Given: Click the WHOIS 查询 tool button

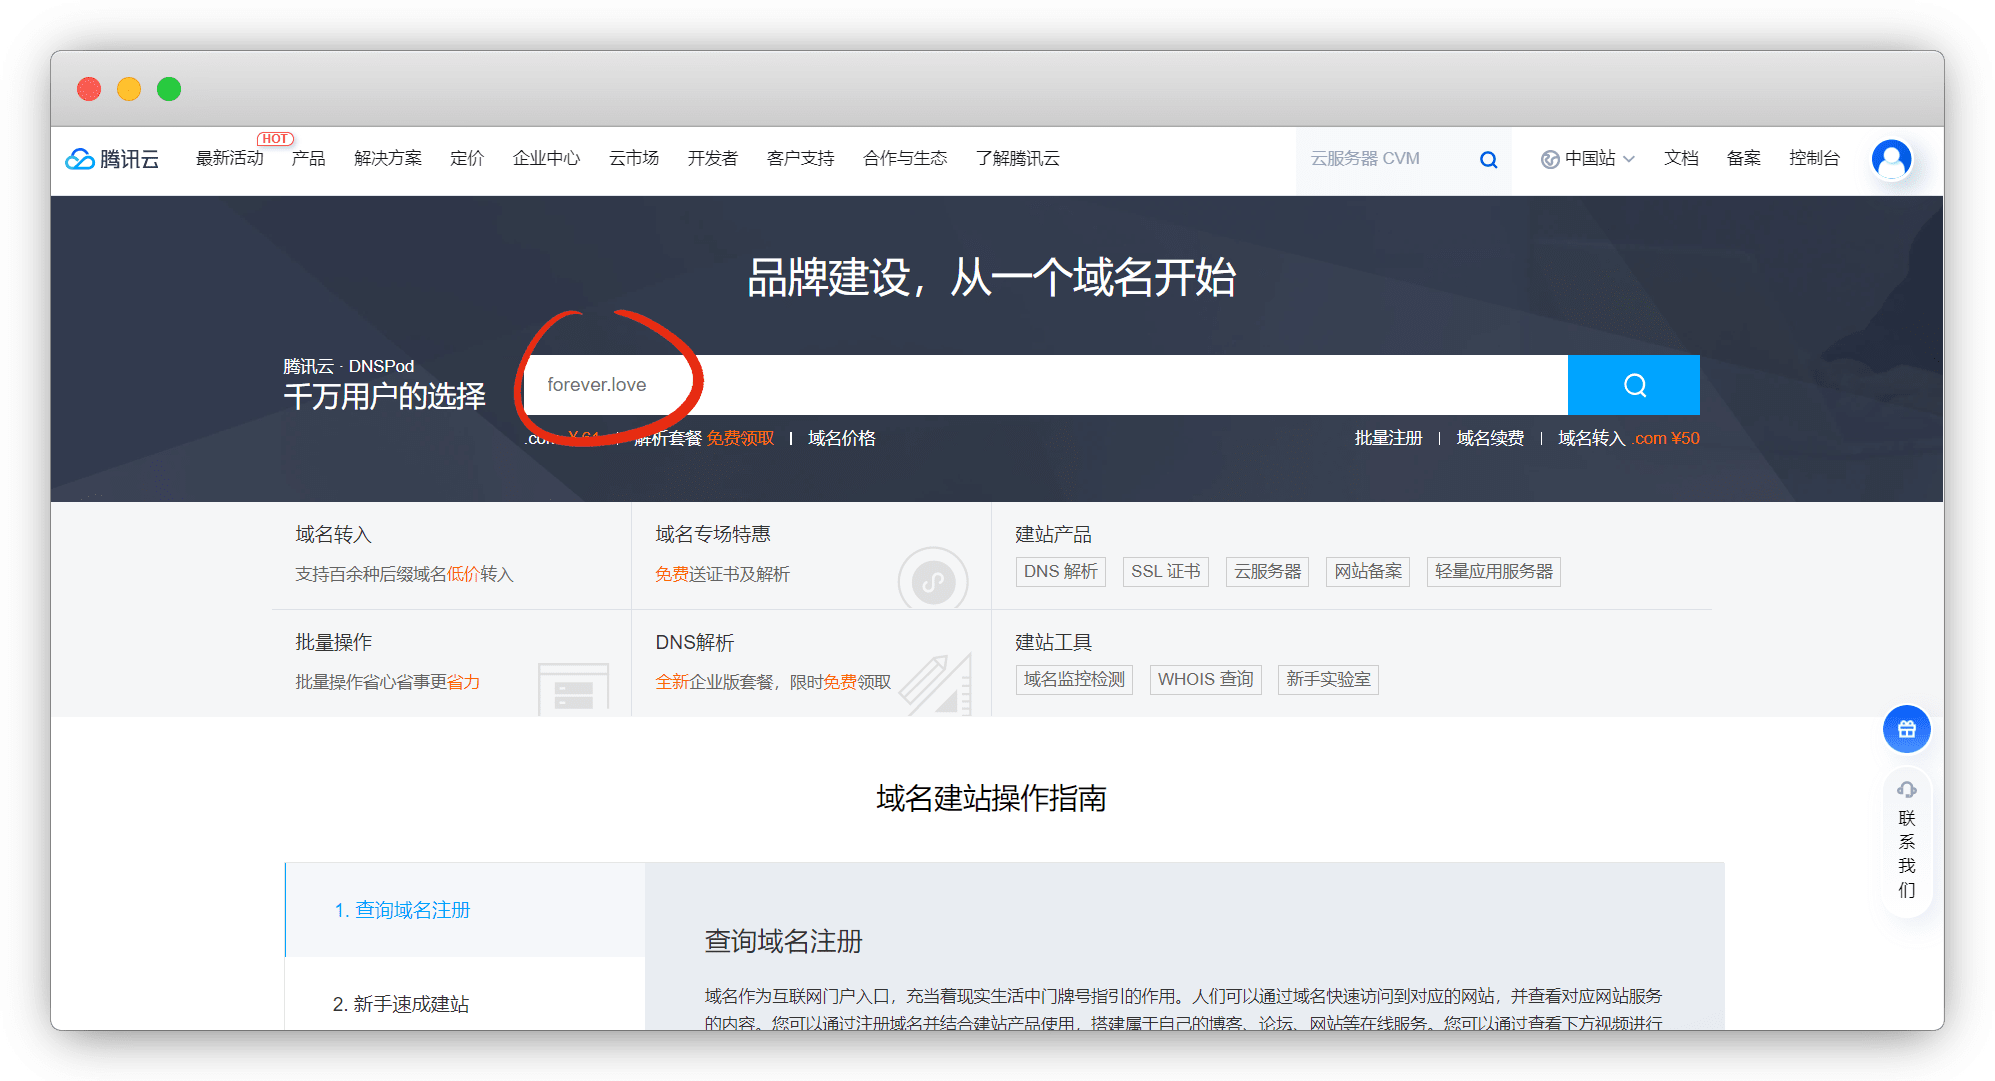Looking at the screenshot, I should pyautogui.click(x=1205, y=680).
